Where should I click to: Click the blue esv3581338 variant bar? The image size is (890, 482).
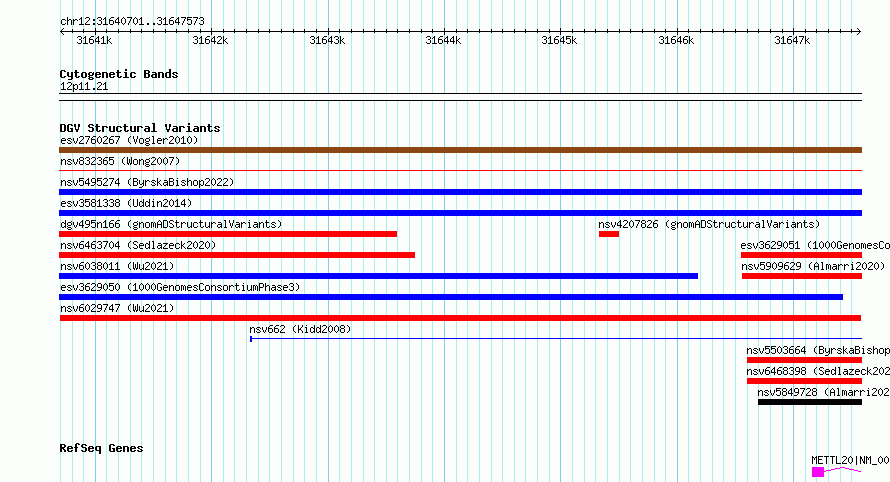[x=460, y=213]
